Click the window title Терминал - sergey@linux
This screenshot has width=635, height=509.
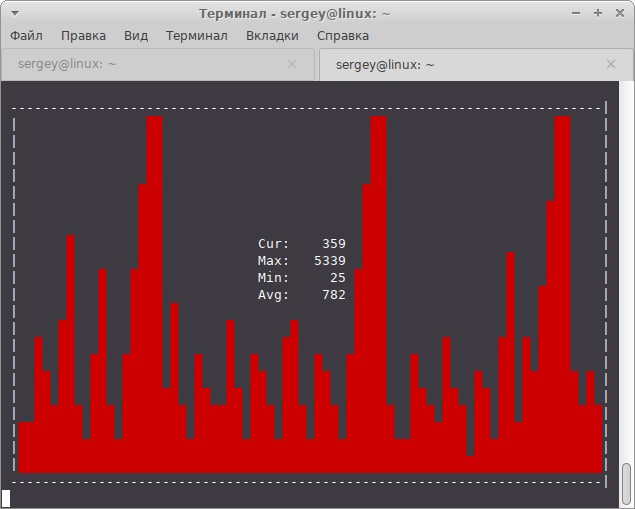tap(295, 14)
